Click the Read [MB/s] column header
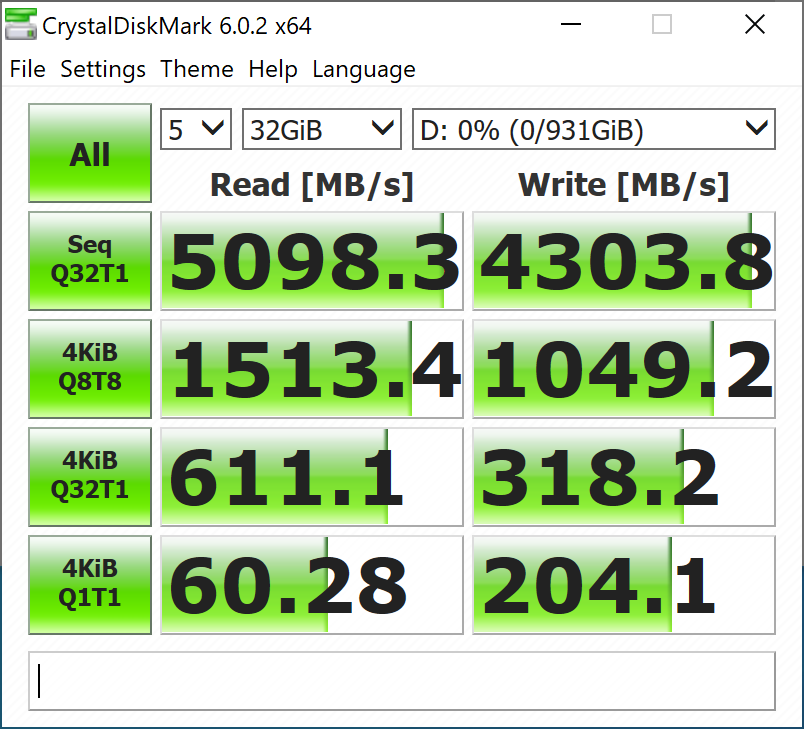 tap(312, 185)
